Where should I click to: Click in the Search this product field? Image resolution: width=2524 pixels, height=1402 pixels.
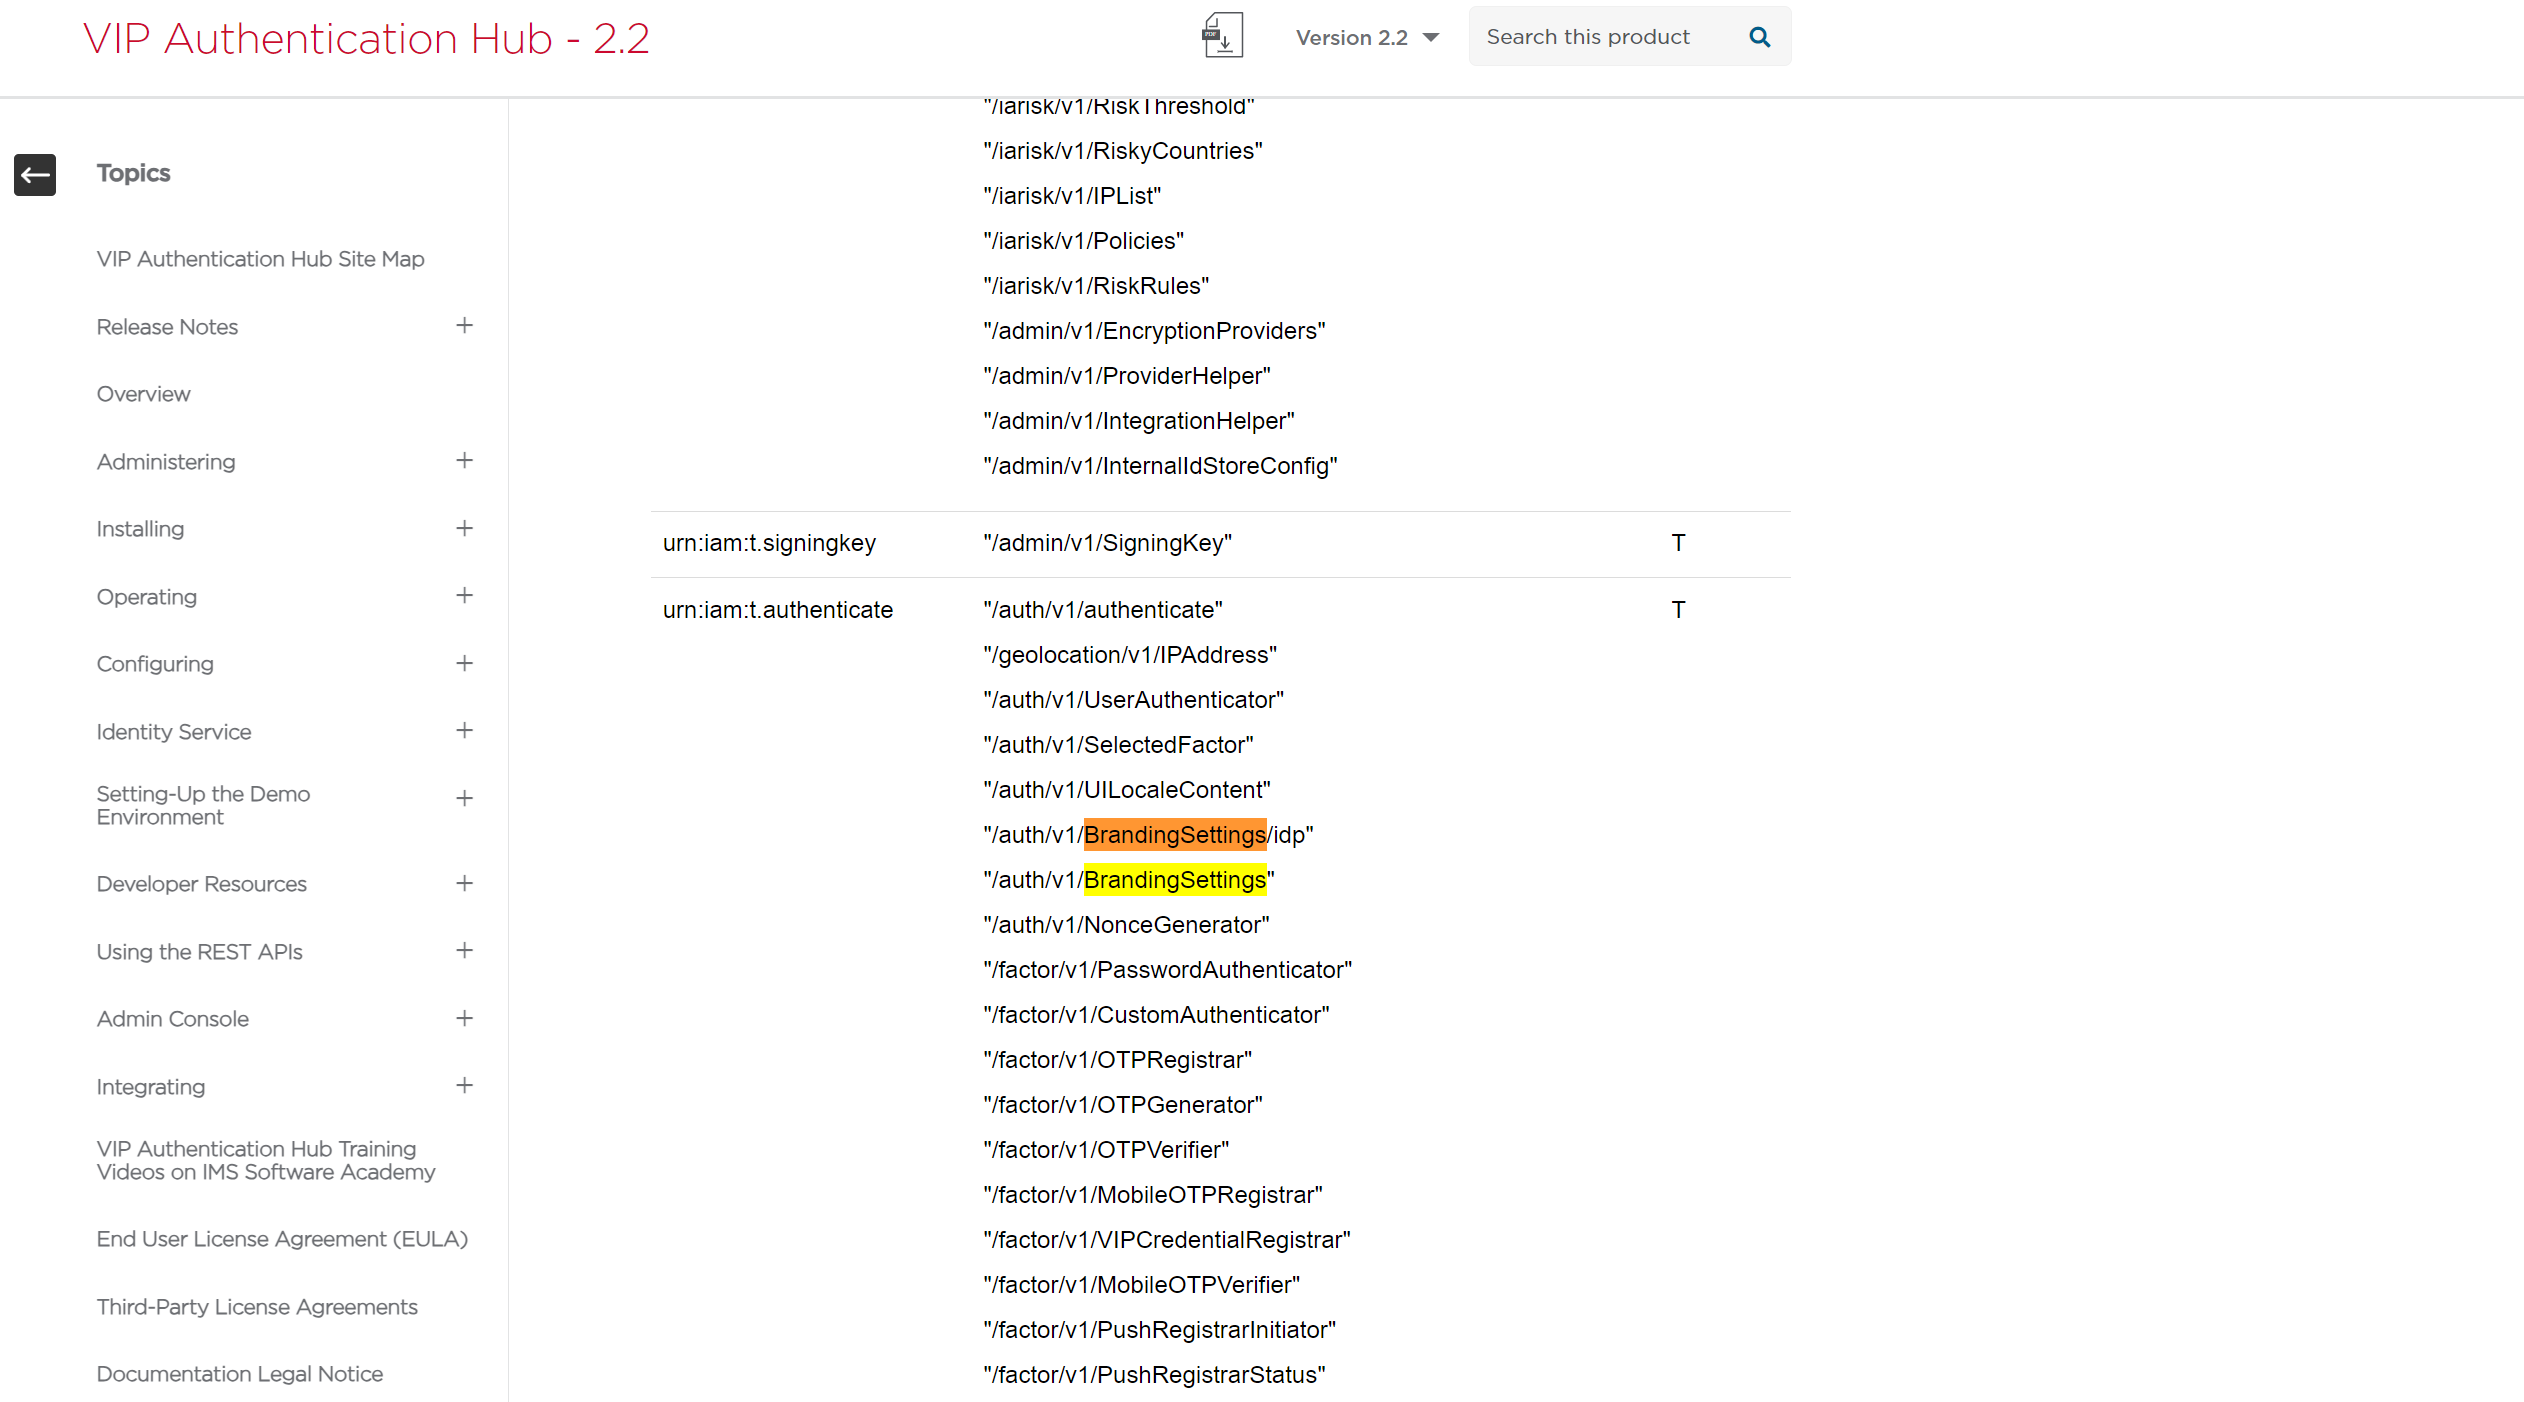point(1604,37)
